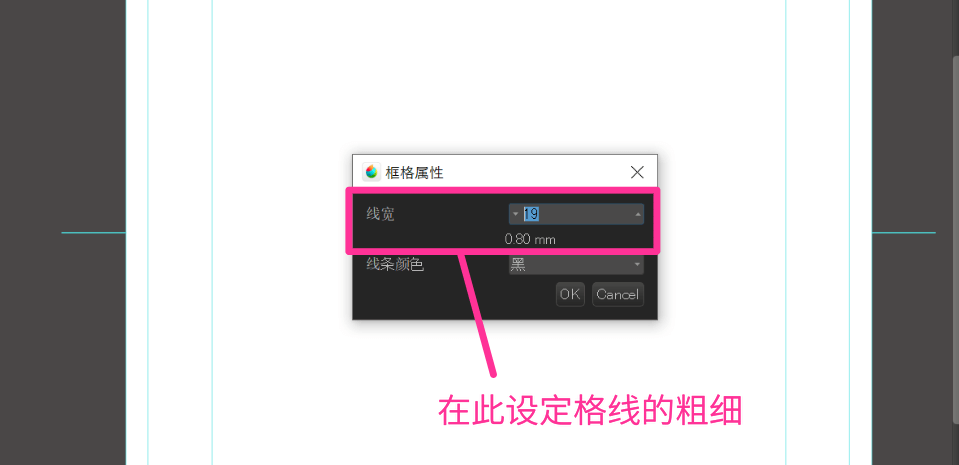Click the pink 在此设定格线的粗细 annotation text
This screenshot has height=465, width=959.
pyautogui.click(x=590, y=411)
